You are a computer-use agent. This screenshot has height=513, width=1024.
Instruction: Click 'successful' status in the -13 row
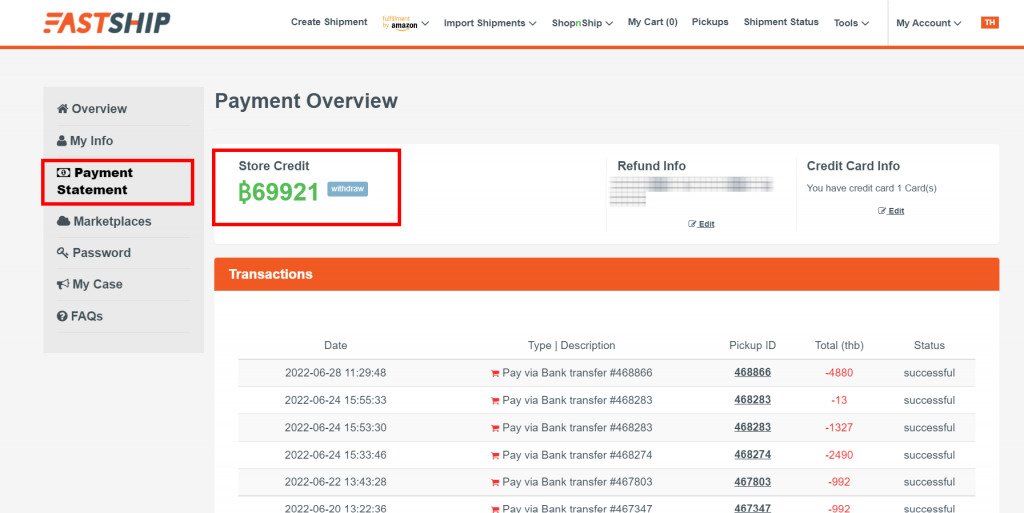tap(929, 401)
